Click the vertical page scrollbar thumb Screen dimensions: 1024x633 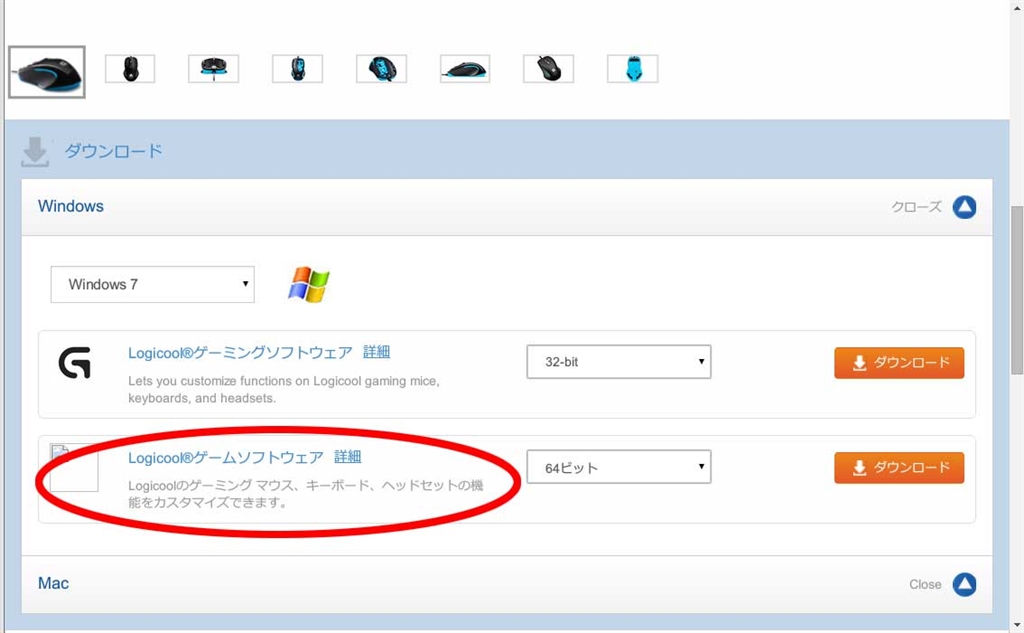(x=1017, y=290)
